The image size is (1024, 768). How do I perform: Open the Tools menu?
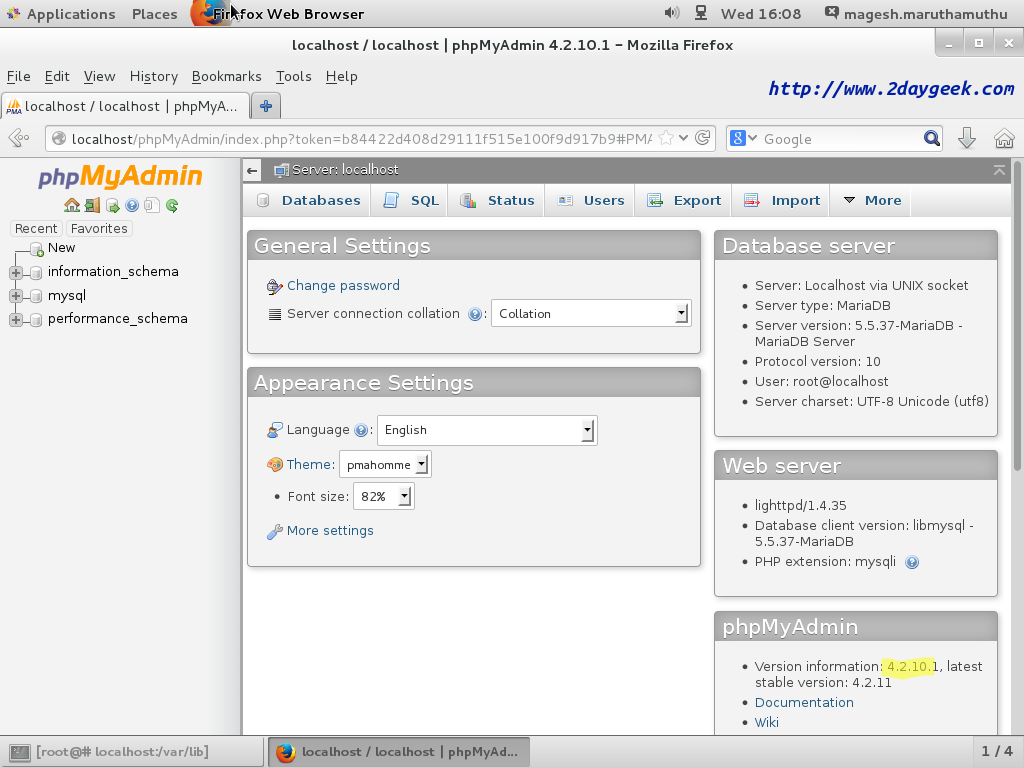(x=293, y=76)
